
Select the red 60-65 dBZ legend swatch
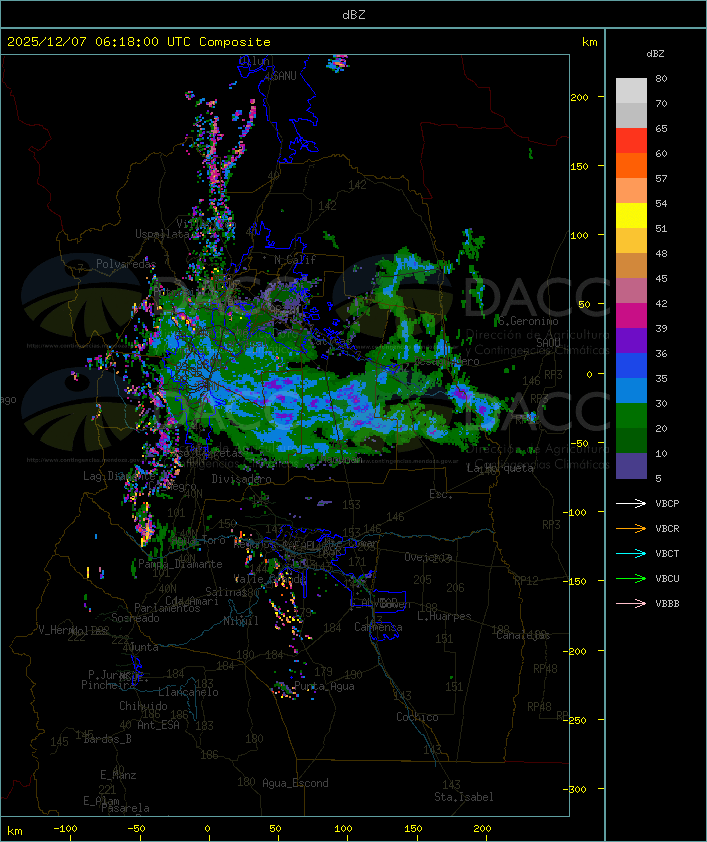point(631,141)
